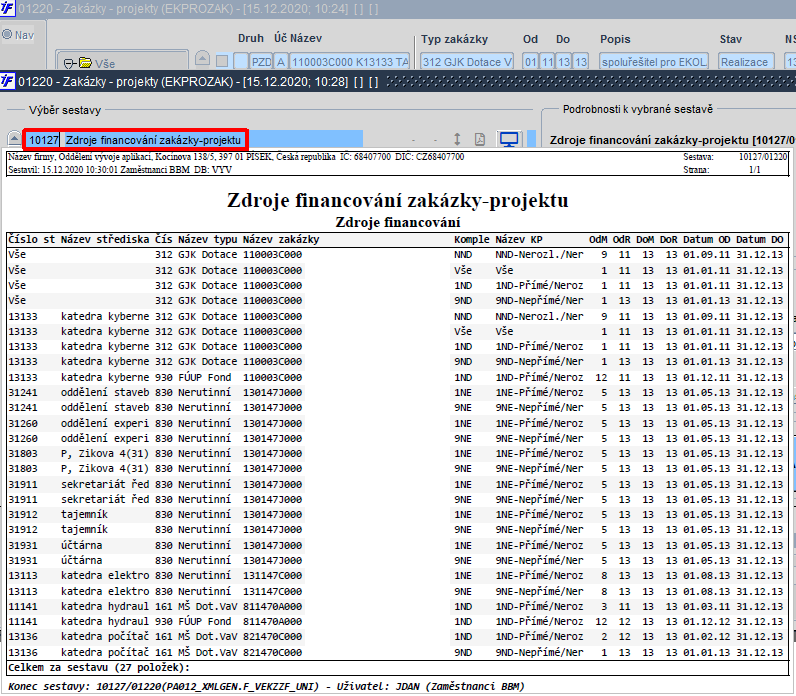Select the Vše tree item
796x696 pixels.
103,62
